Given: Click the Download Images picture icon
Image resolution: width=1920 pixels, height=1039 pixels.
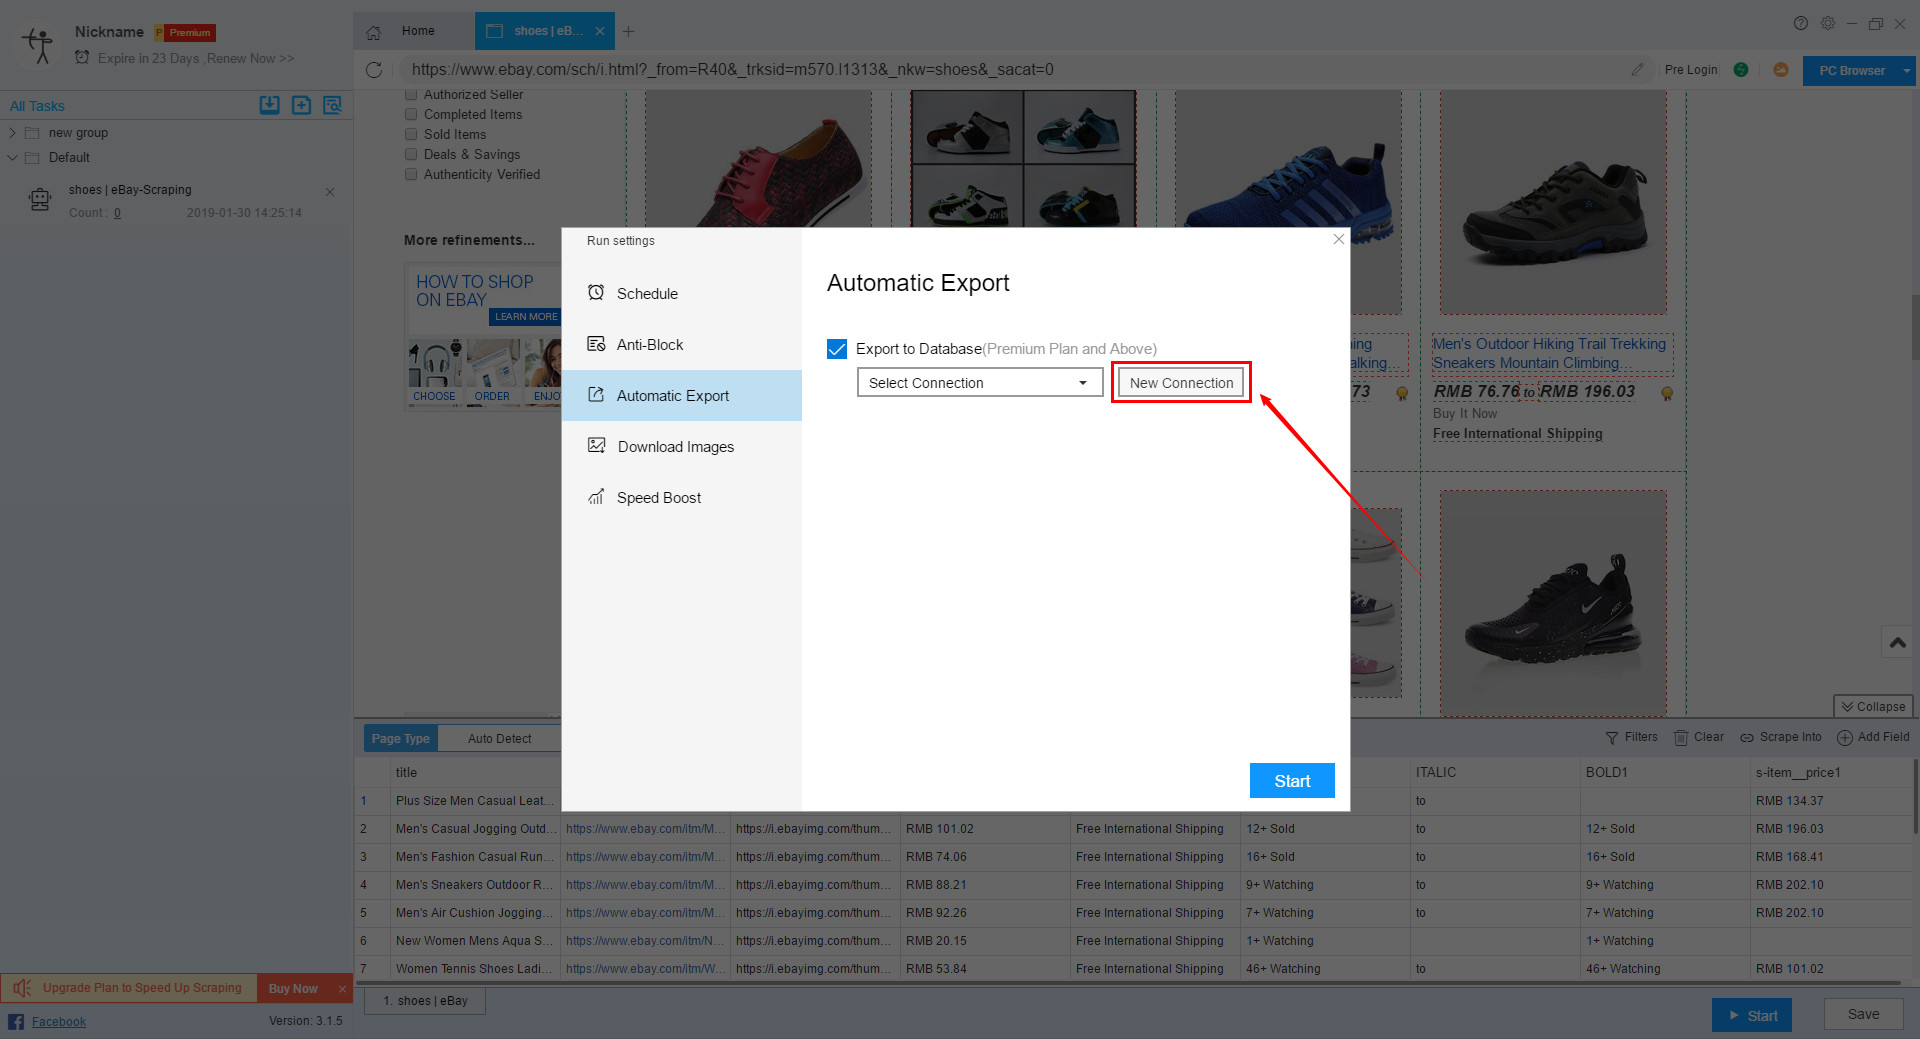Looking at the screenshot, I should coord(596,446).
